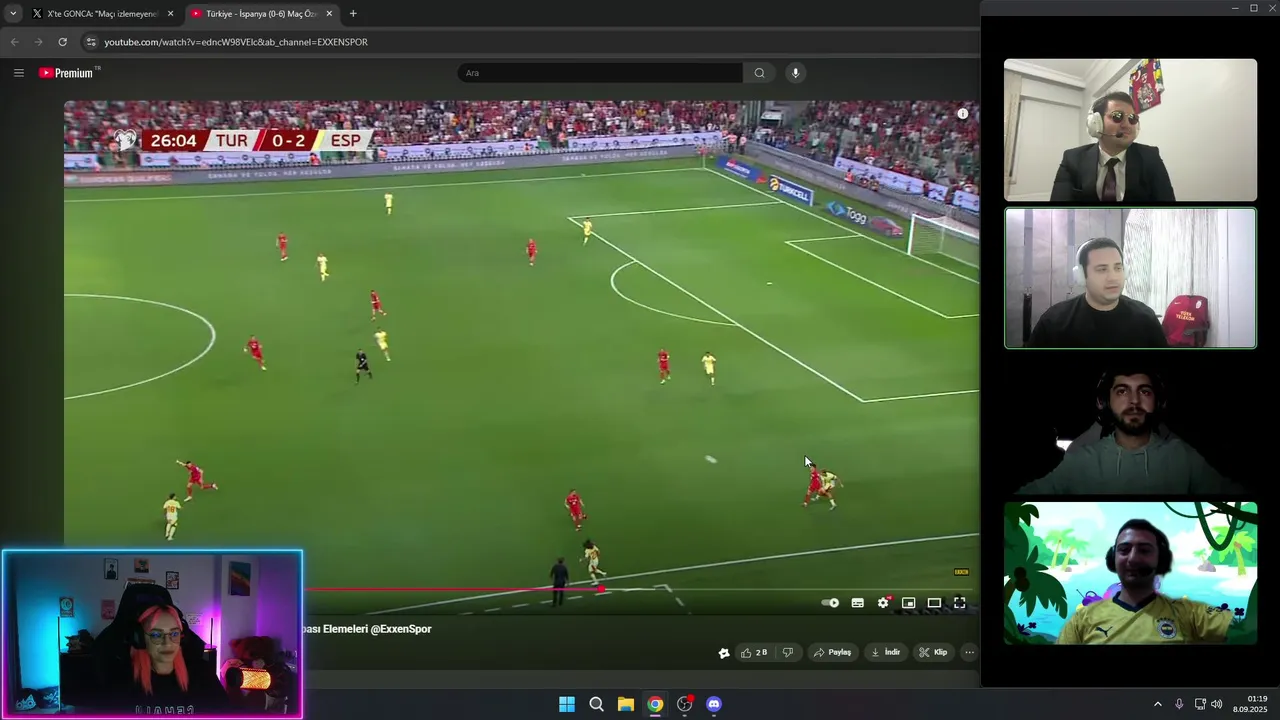The height and width of the screenshot is (720, 1280).
Task: Open the Windows Start menu
Action: coord(567,704)
